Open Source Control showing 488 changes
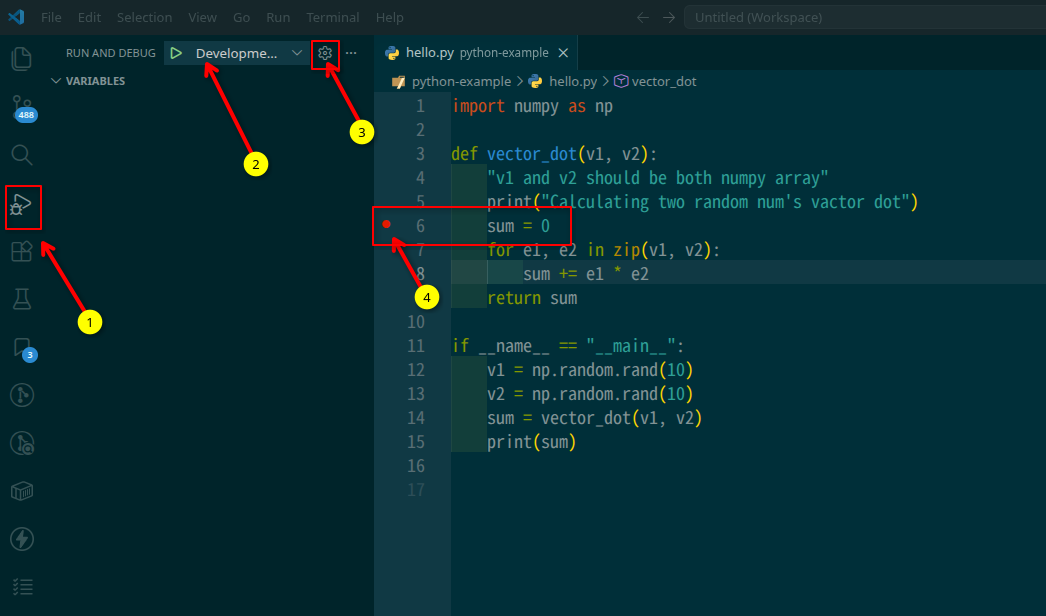Viewport: 1046px width, 616px height. tap(21, 106)
